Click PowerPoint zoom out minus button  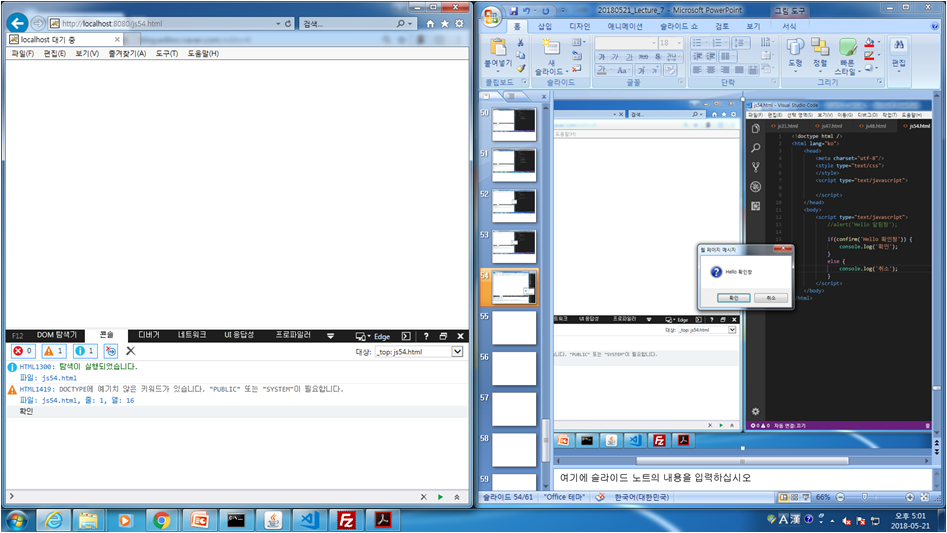click(840, 497)
